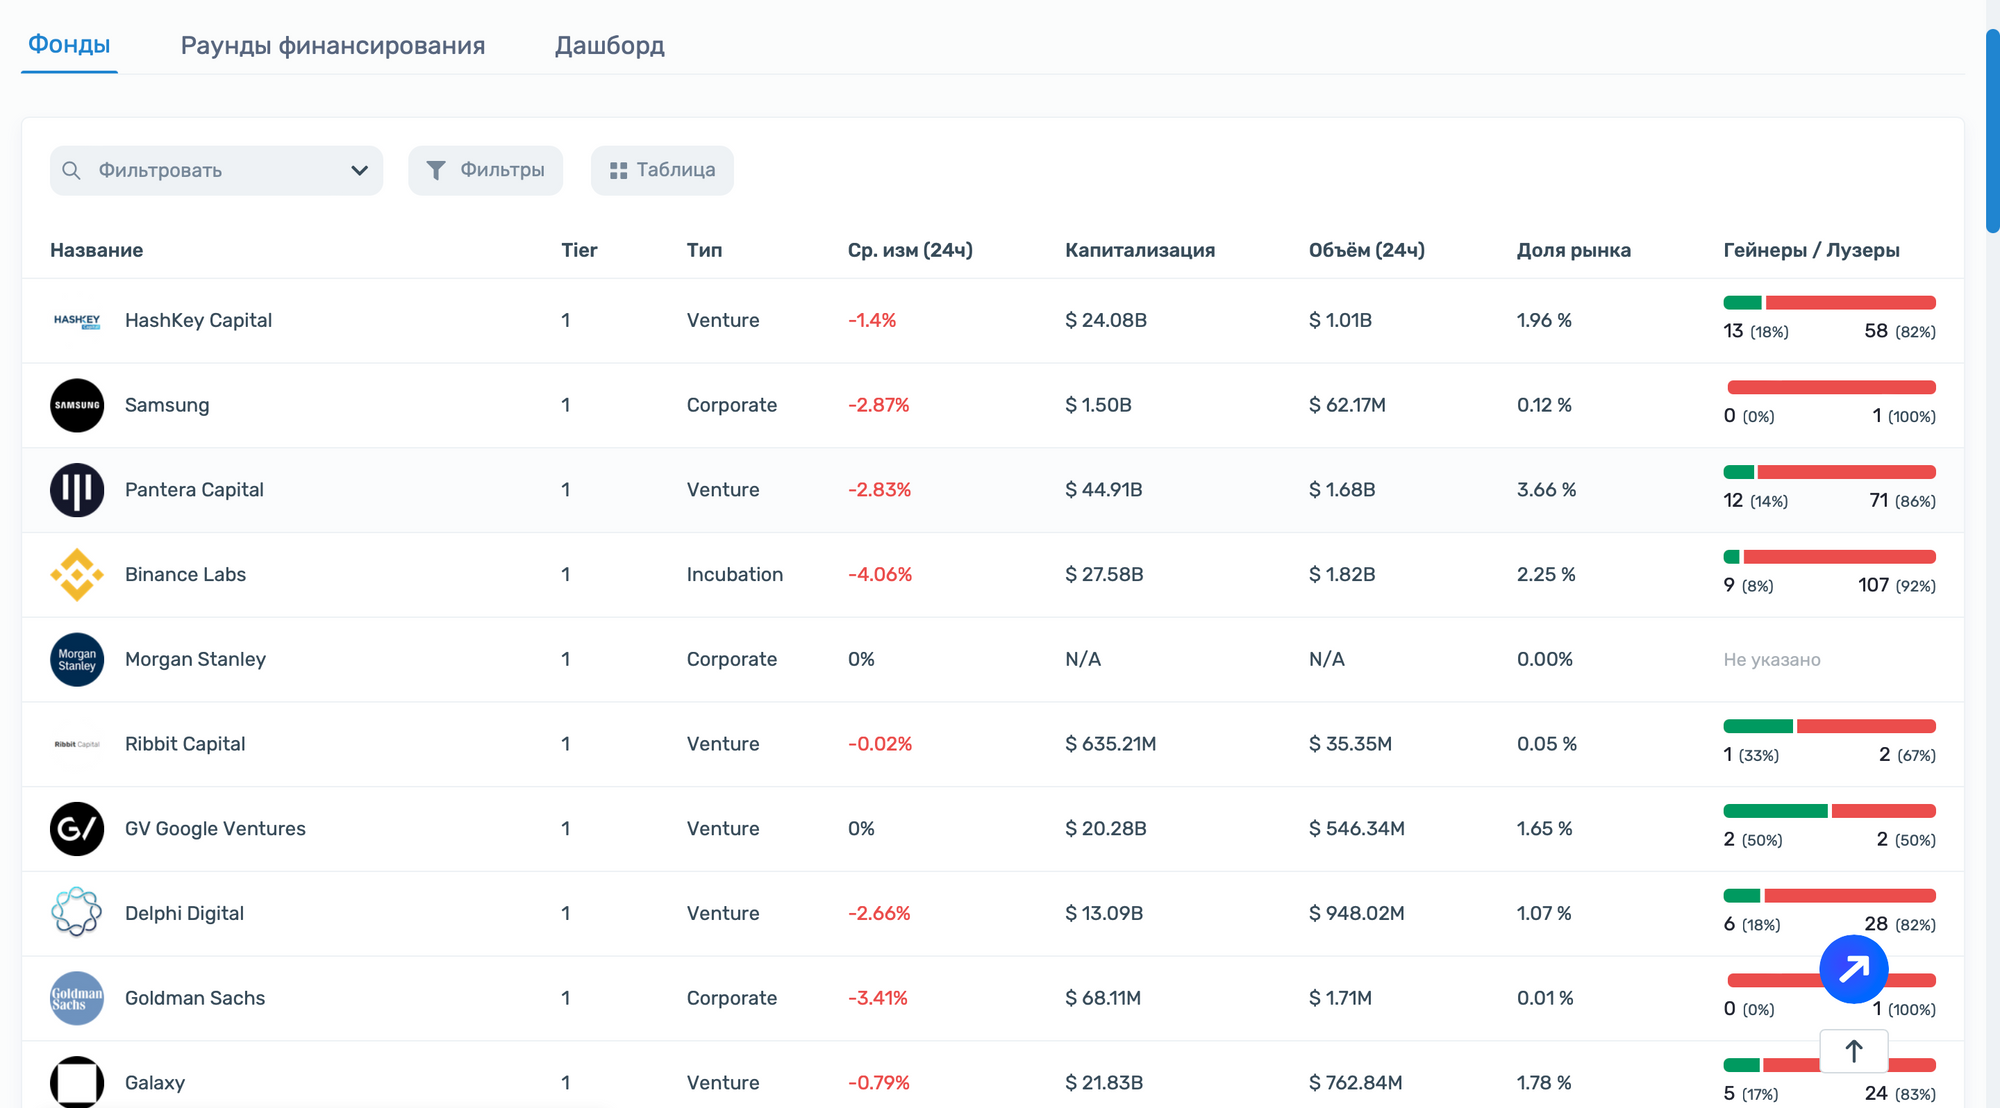This screenshot has height=1108, width=2000.
Task: Click Ribbit Capital capitalization $ 635.21M
Action: pyautogui.click(x=1111, y=744)
